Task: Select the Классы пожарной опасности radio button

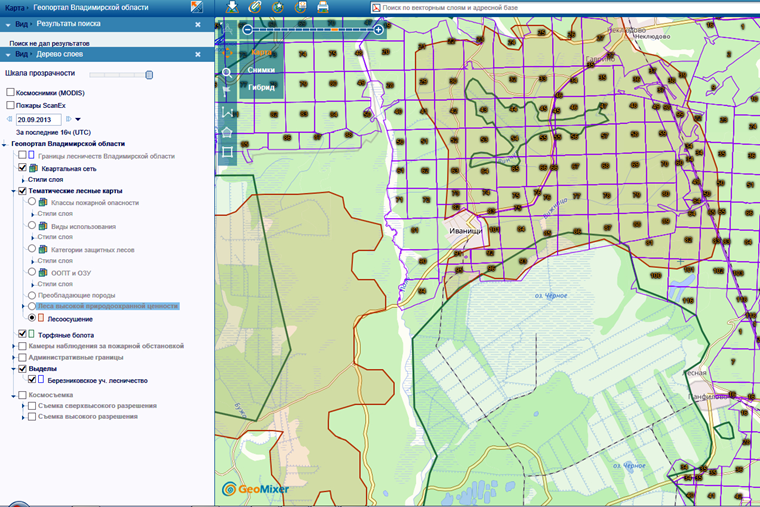Action: click(x=32, y=203)
